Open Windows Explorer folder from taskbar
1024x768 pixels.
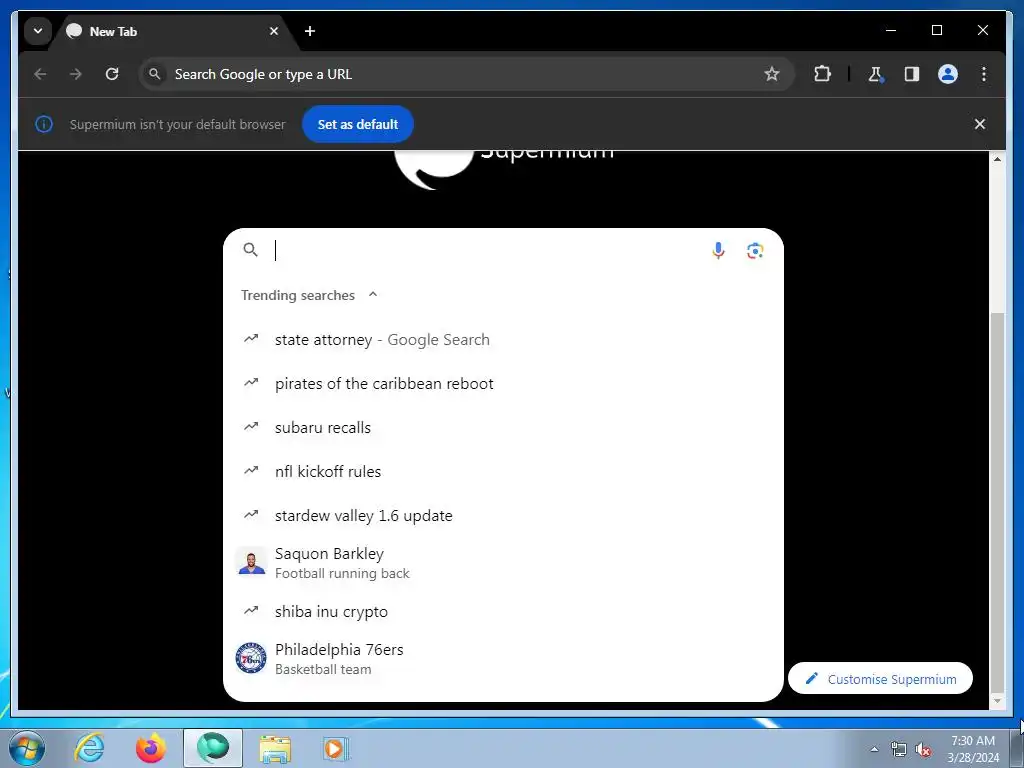[x=275, y=748]
